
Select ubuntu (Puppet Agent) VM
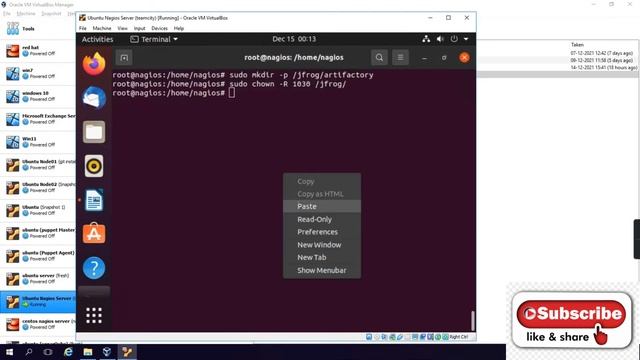point(38,256)
